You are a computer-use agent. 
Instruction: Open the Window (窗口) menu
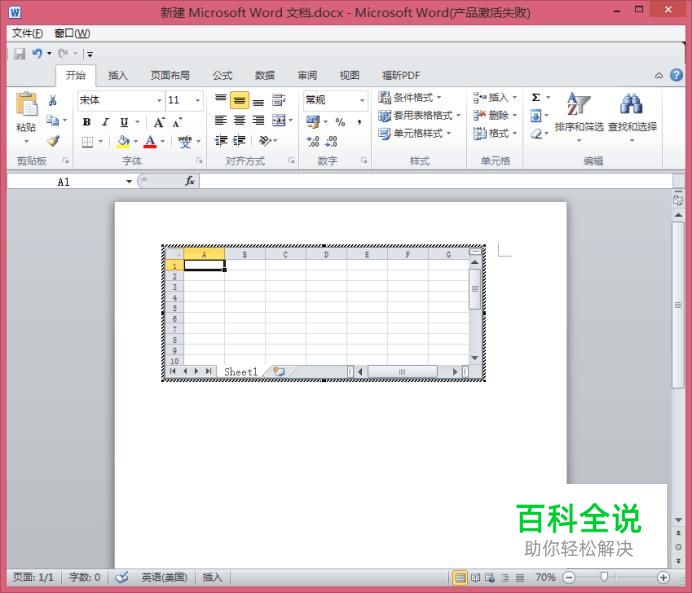tap(72, 34)
